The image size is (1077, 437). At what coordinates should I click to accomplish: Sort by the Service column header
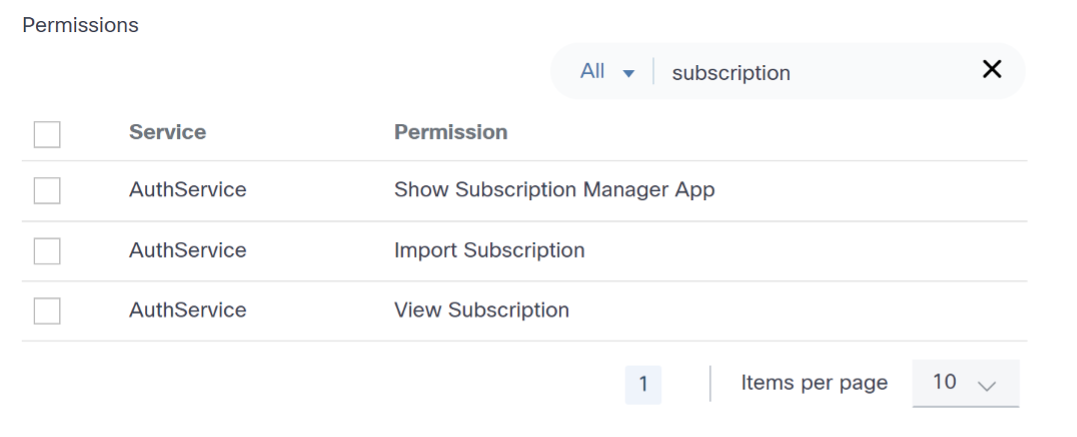pos(167,132)
